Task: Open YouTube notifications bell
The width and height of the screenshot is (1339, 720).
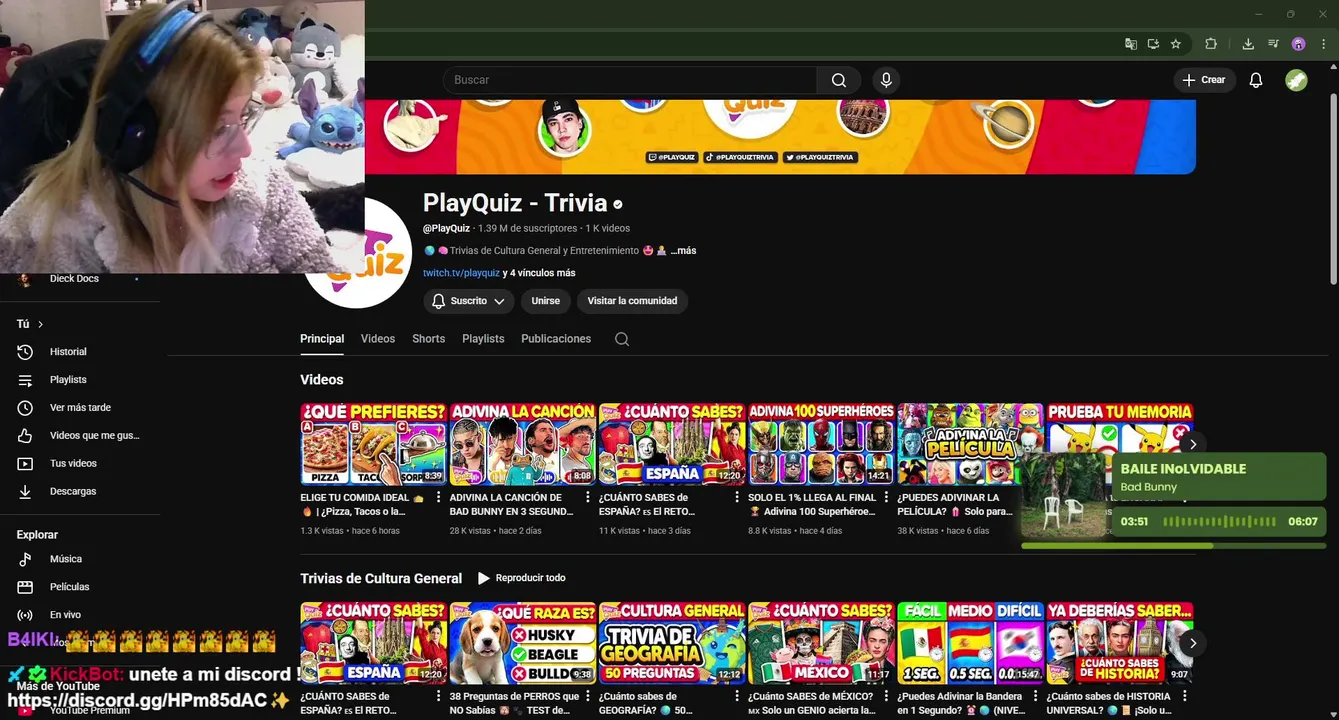Action: coord(1256,80)
